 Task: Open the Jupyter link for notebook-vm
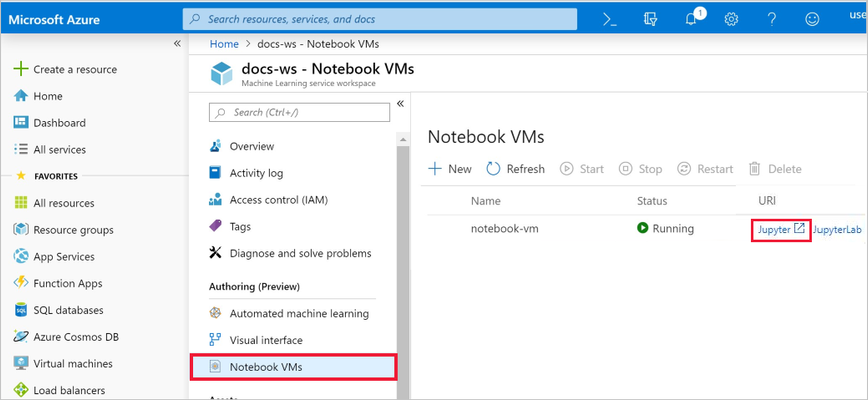781,229
